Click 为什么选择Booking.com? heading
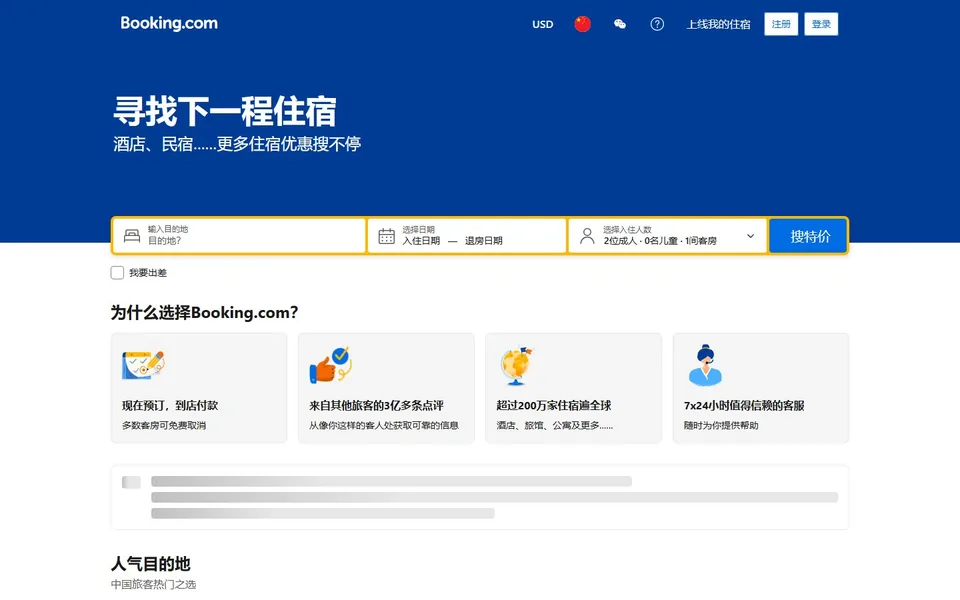The width and height of the screenshot is (960, 600). [204, 312]
